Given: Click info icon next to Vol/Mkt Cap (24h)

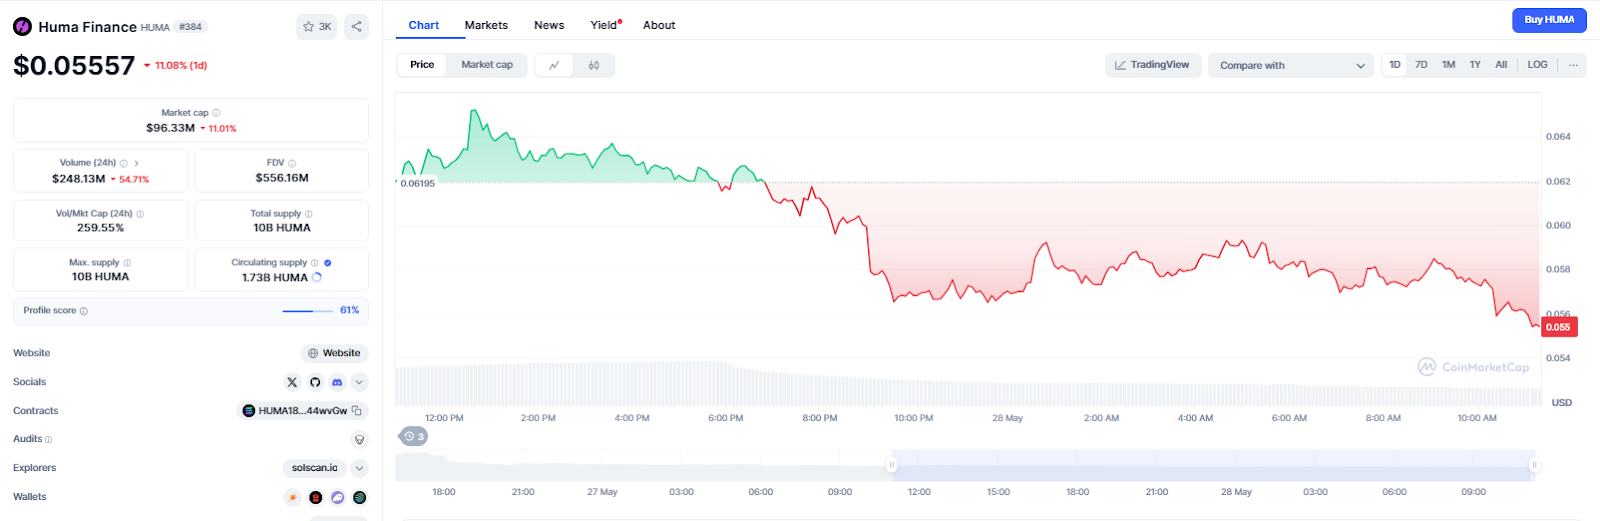Looking at the screenshot, I should [x=140, y=214].
